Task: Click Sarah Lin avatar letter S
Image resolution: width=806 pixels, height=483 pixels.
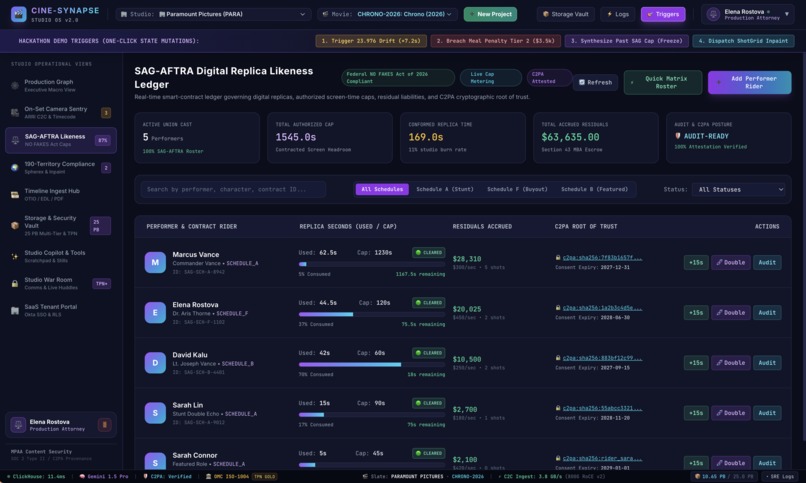Action: [x=155, y=413]
